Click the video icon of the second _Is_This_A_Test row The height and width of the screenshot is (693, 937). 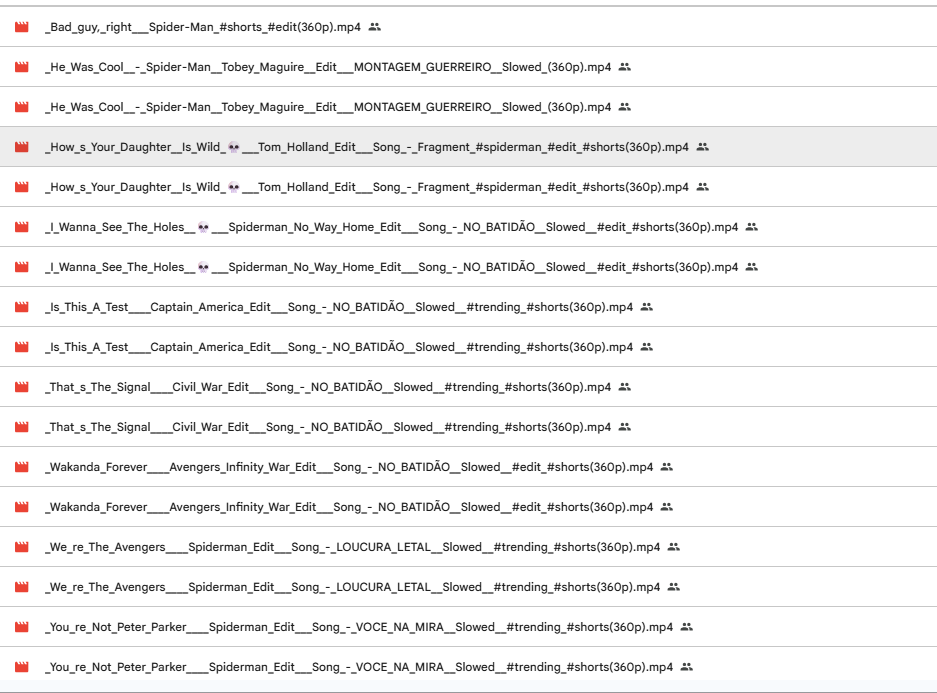[22, 347]
